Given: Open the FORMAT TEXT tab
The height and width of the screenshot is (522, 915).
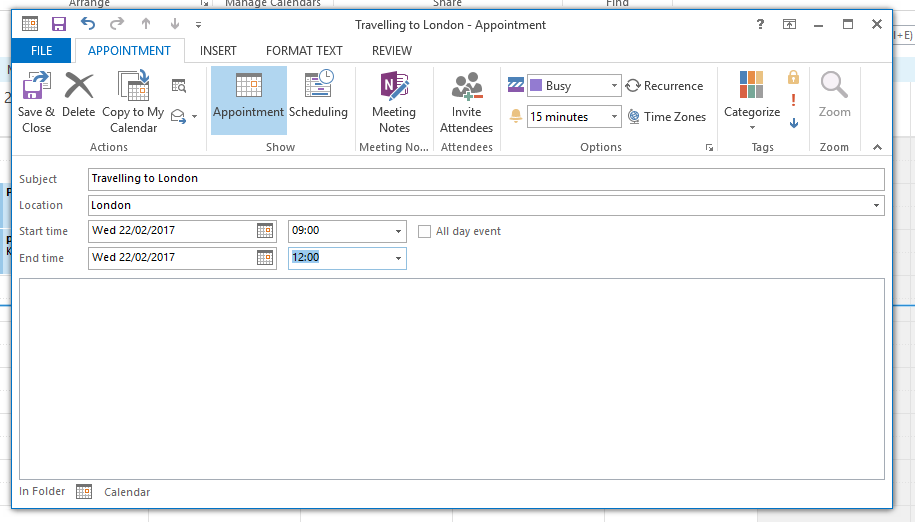Looking at the screenshot, I should [x=304, y=51].
